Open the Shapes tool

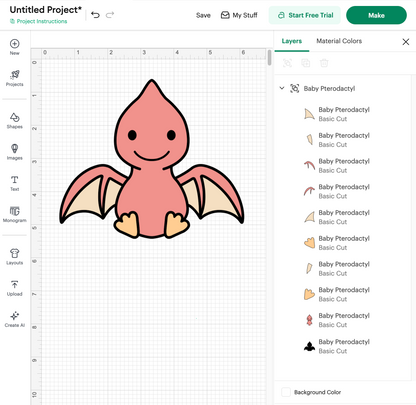[x=15, y=121]
